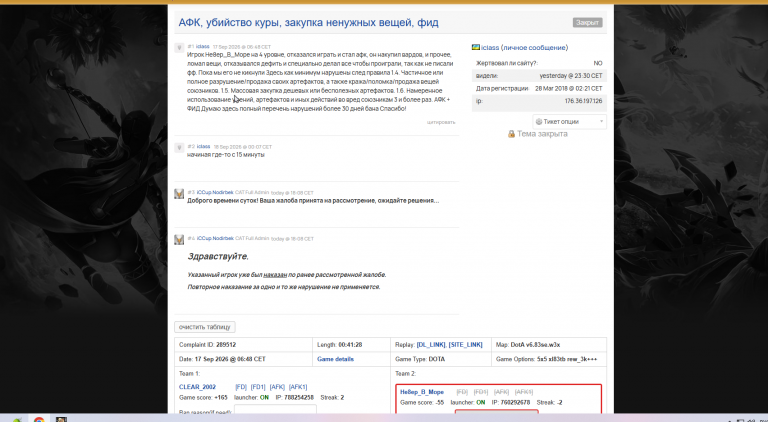This screenshot has width=768, height=422.
Task: Open the iclass profile link in sidebar
Action: (490, 47)
